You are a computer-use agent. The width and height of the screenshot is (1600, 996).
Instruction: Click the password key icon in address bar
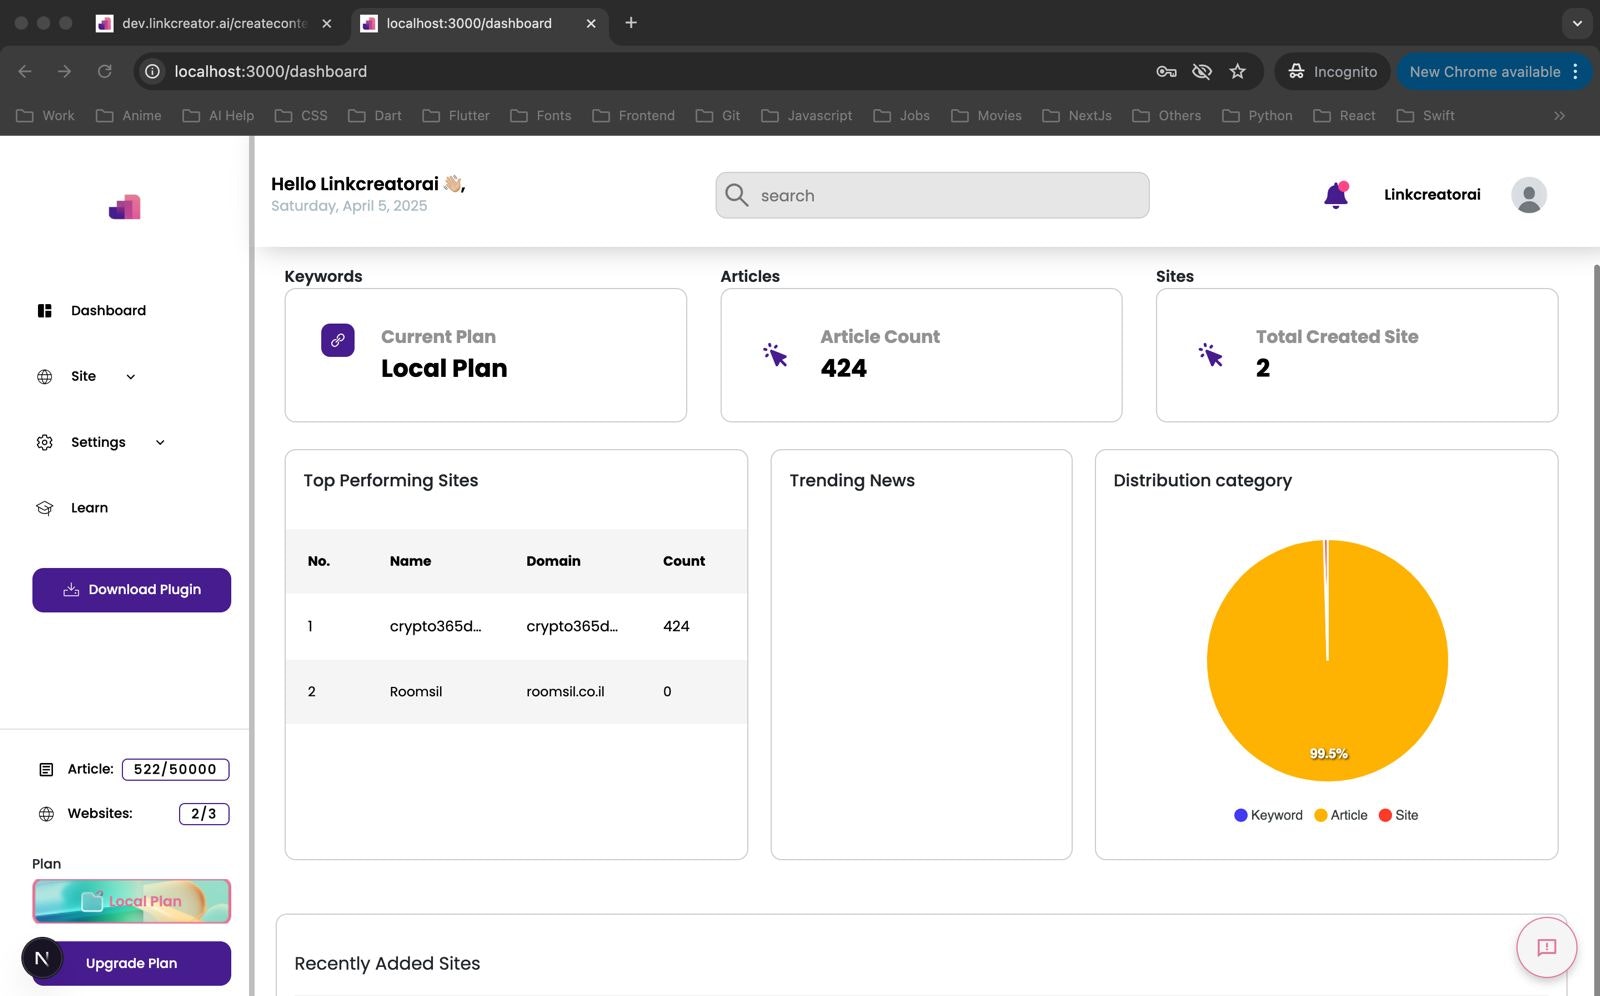click(x=1166, y=71)
